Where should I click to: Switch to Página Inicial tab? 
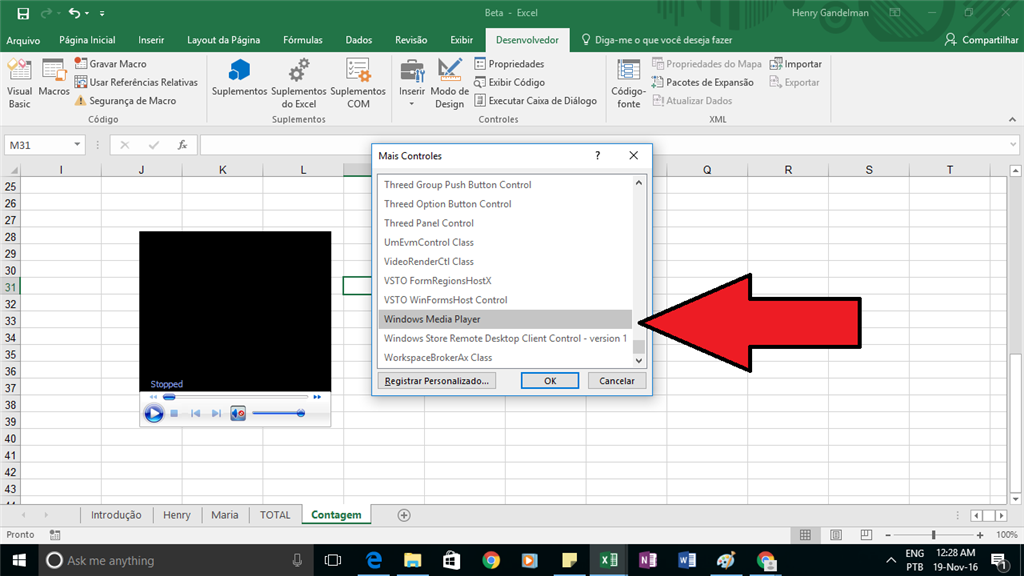87,40
